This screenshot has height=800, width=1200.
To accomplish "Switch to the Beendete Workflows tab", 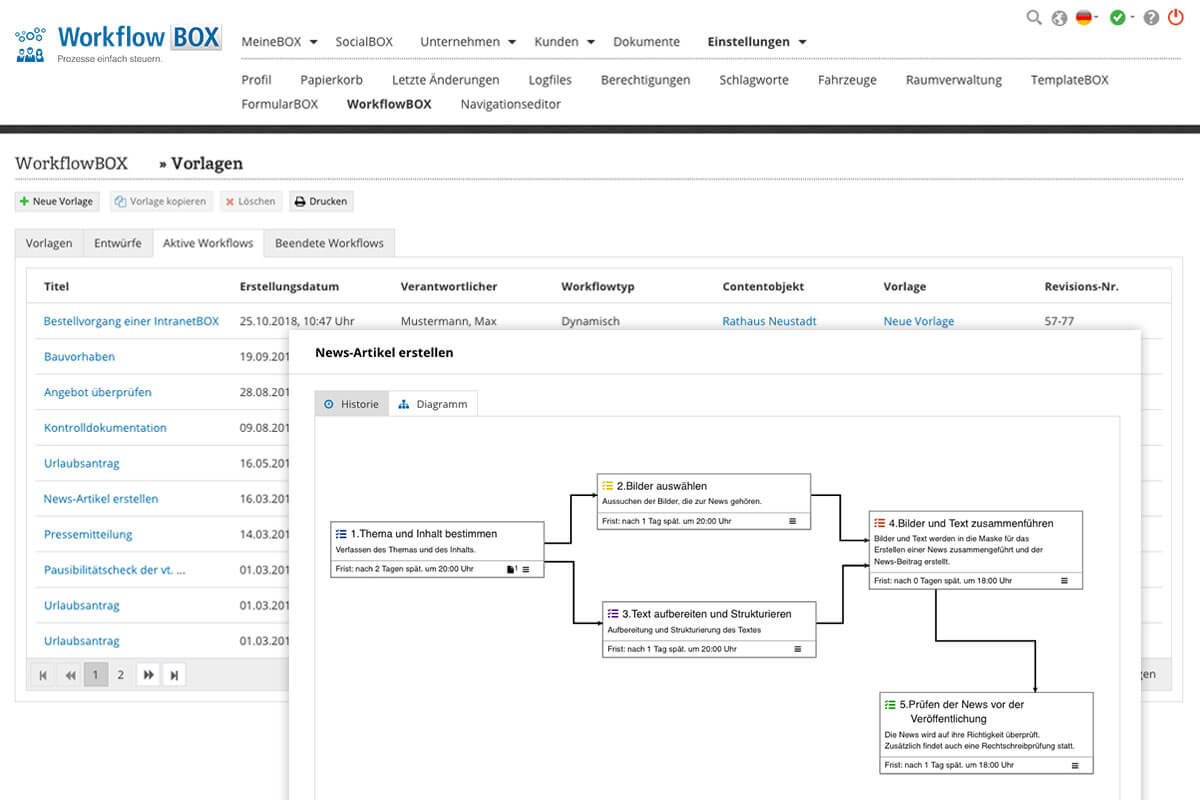I will pos(329,243).
